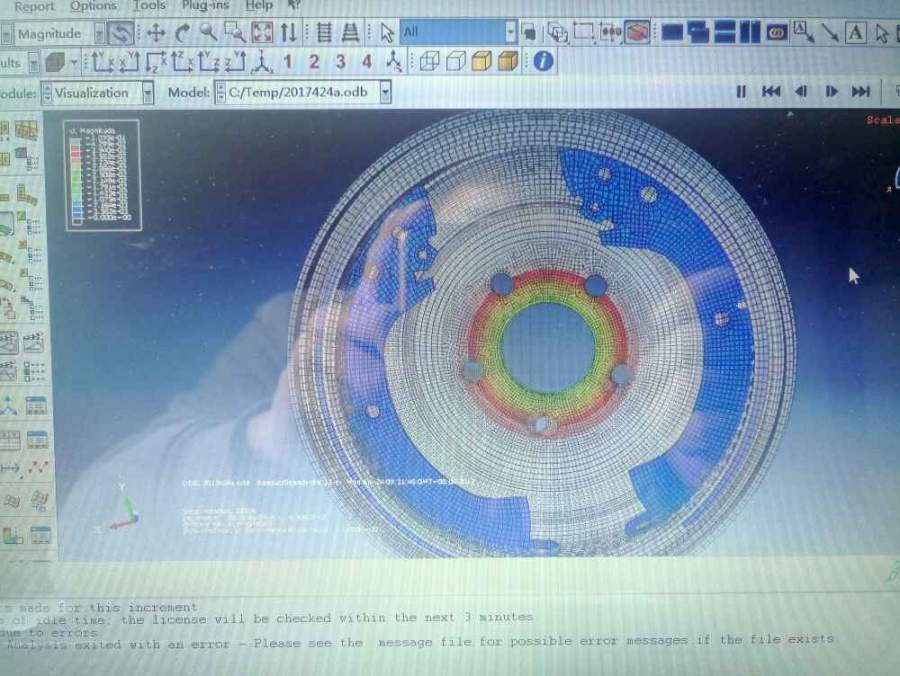Screen dimensions: 900x676
Task: Open the Plug-ins menu
Action: click(x=205, y=6)
